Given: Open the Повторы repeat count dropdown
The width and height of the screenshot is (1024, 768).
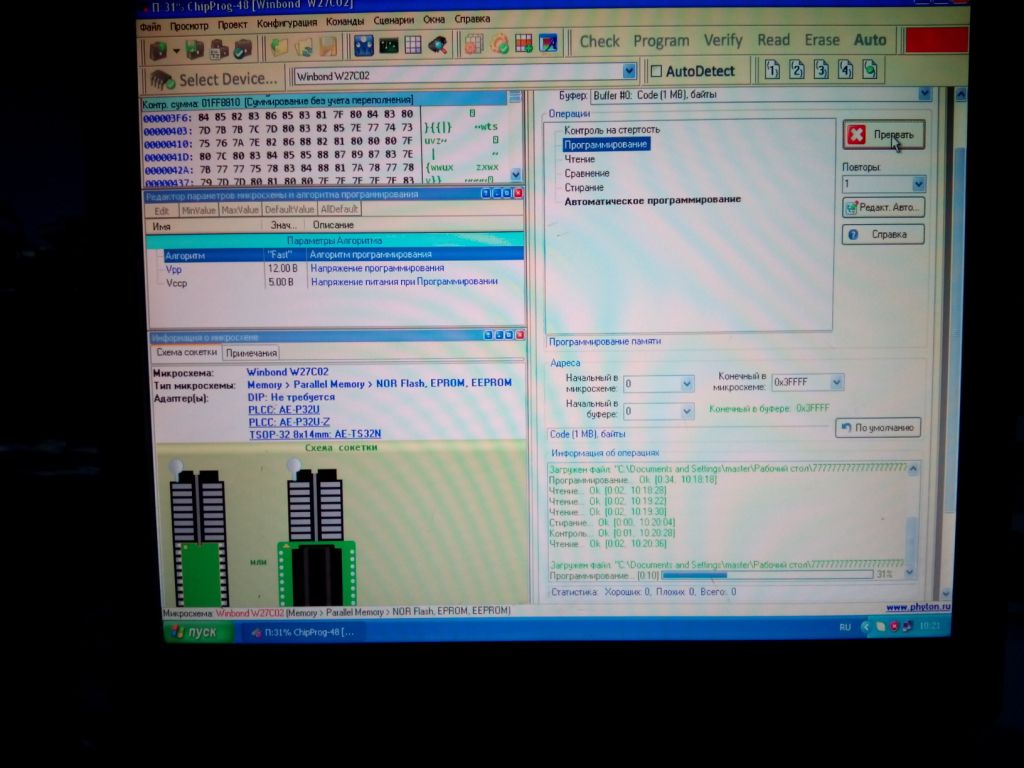Looking at the screenshot, I should point(918,184).
